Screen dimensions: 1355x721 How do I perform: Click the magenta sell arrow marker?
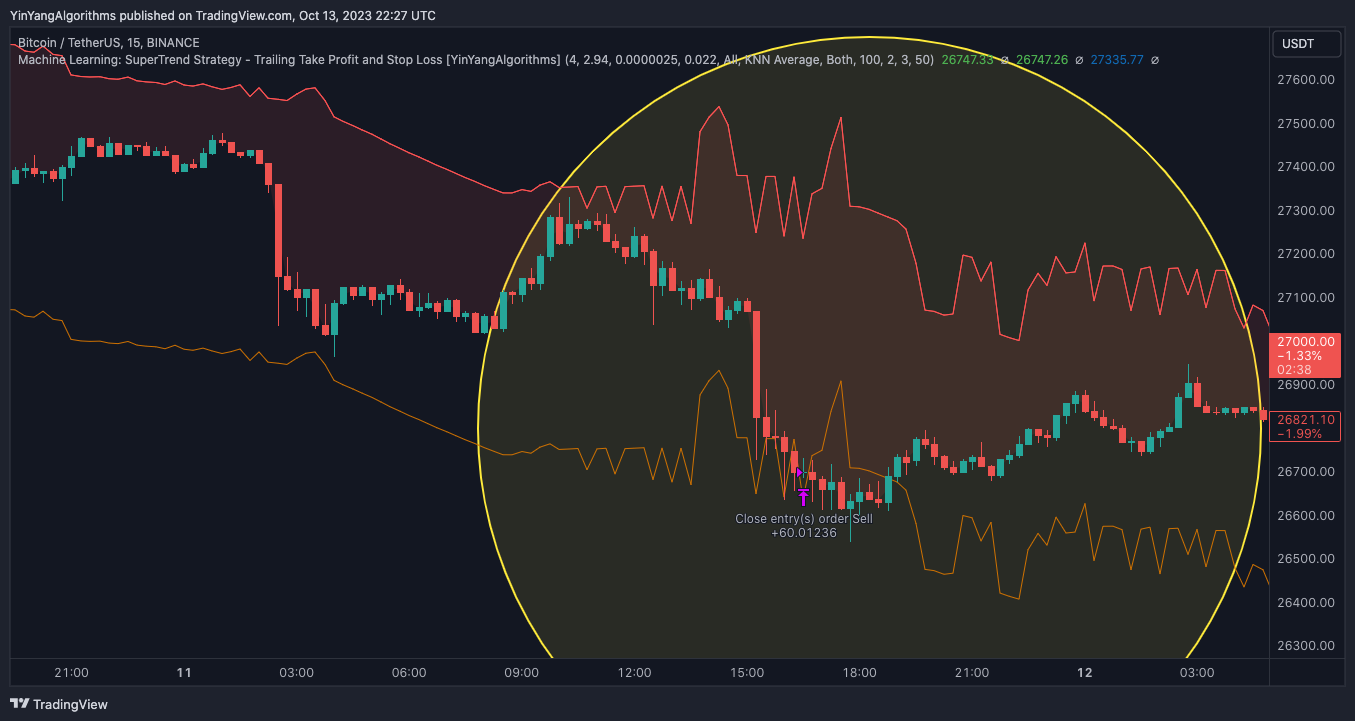[803, 496]
